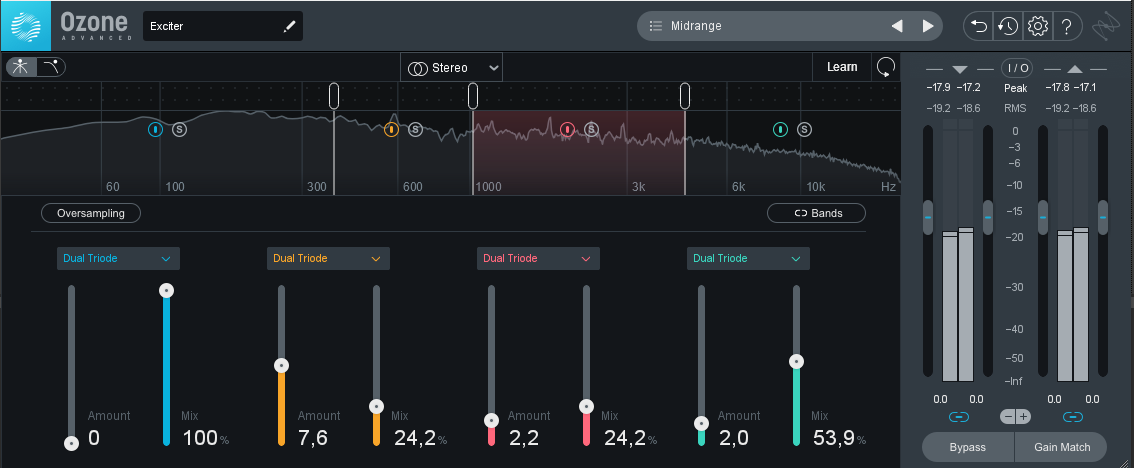Viewport: 1134px width, 468px height.
Task: Click the undo arrow icon
Action: tap(979, 26)
